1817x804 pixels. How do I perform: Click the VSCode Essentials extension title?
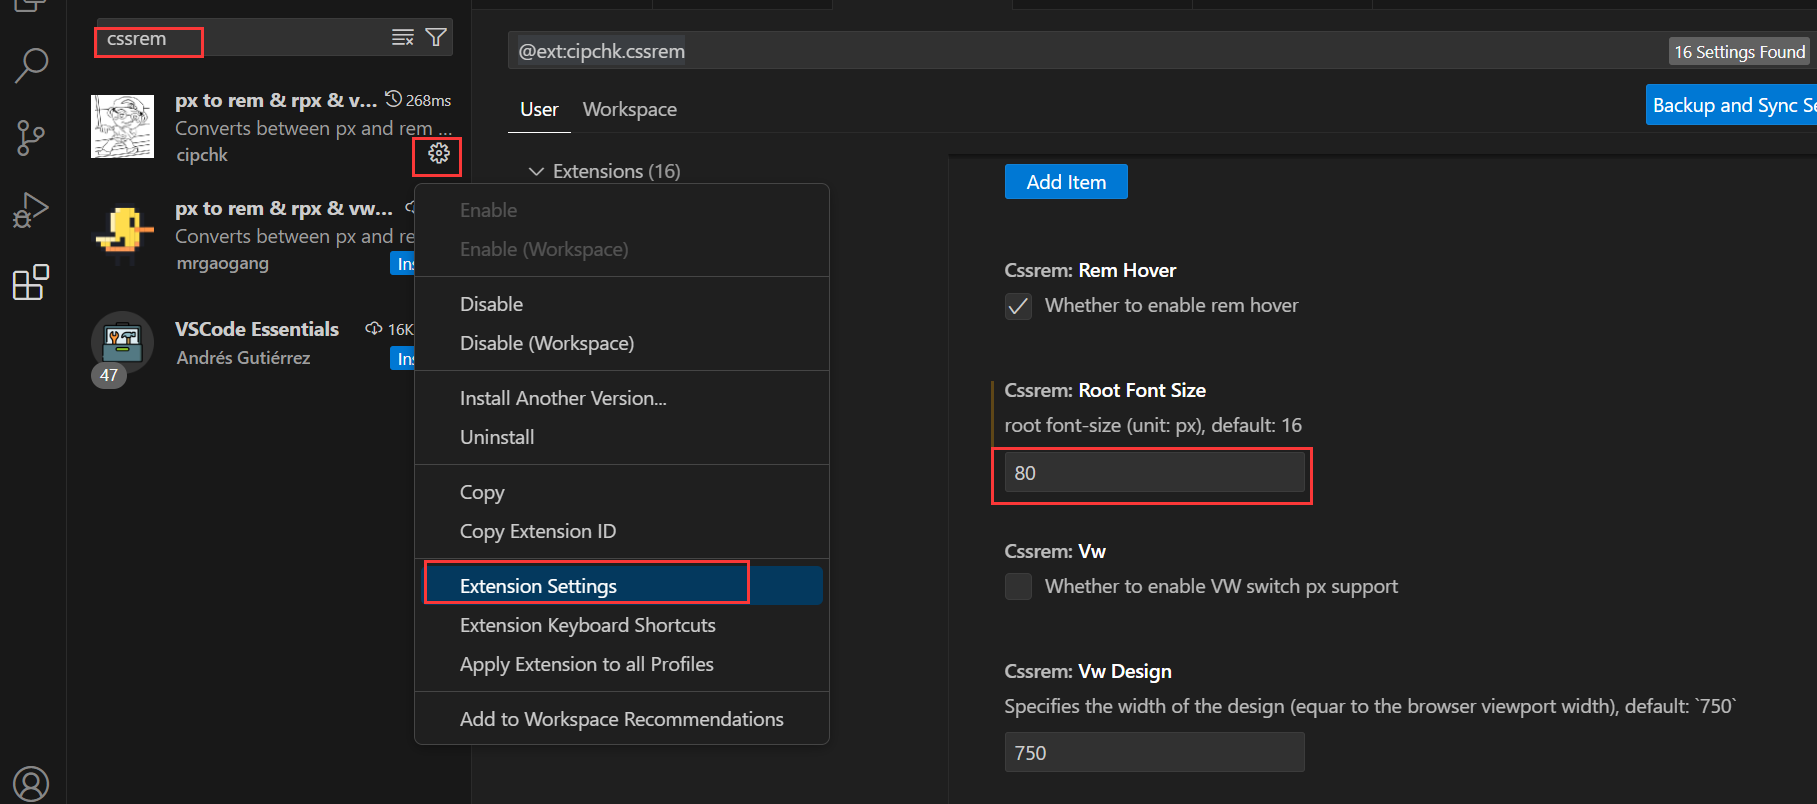point(257,329)
